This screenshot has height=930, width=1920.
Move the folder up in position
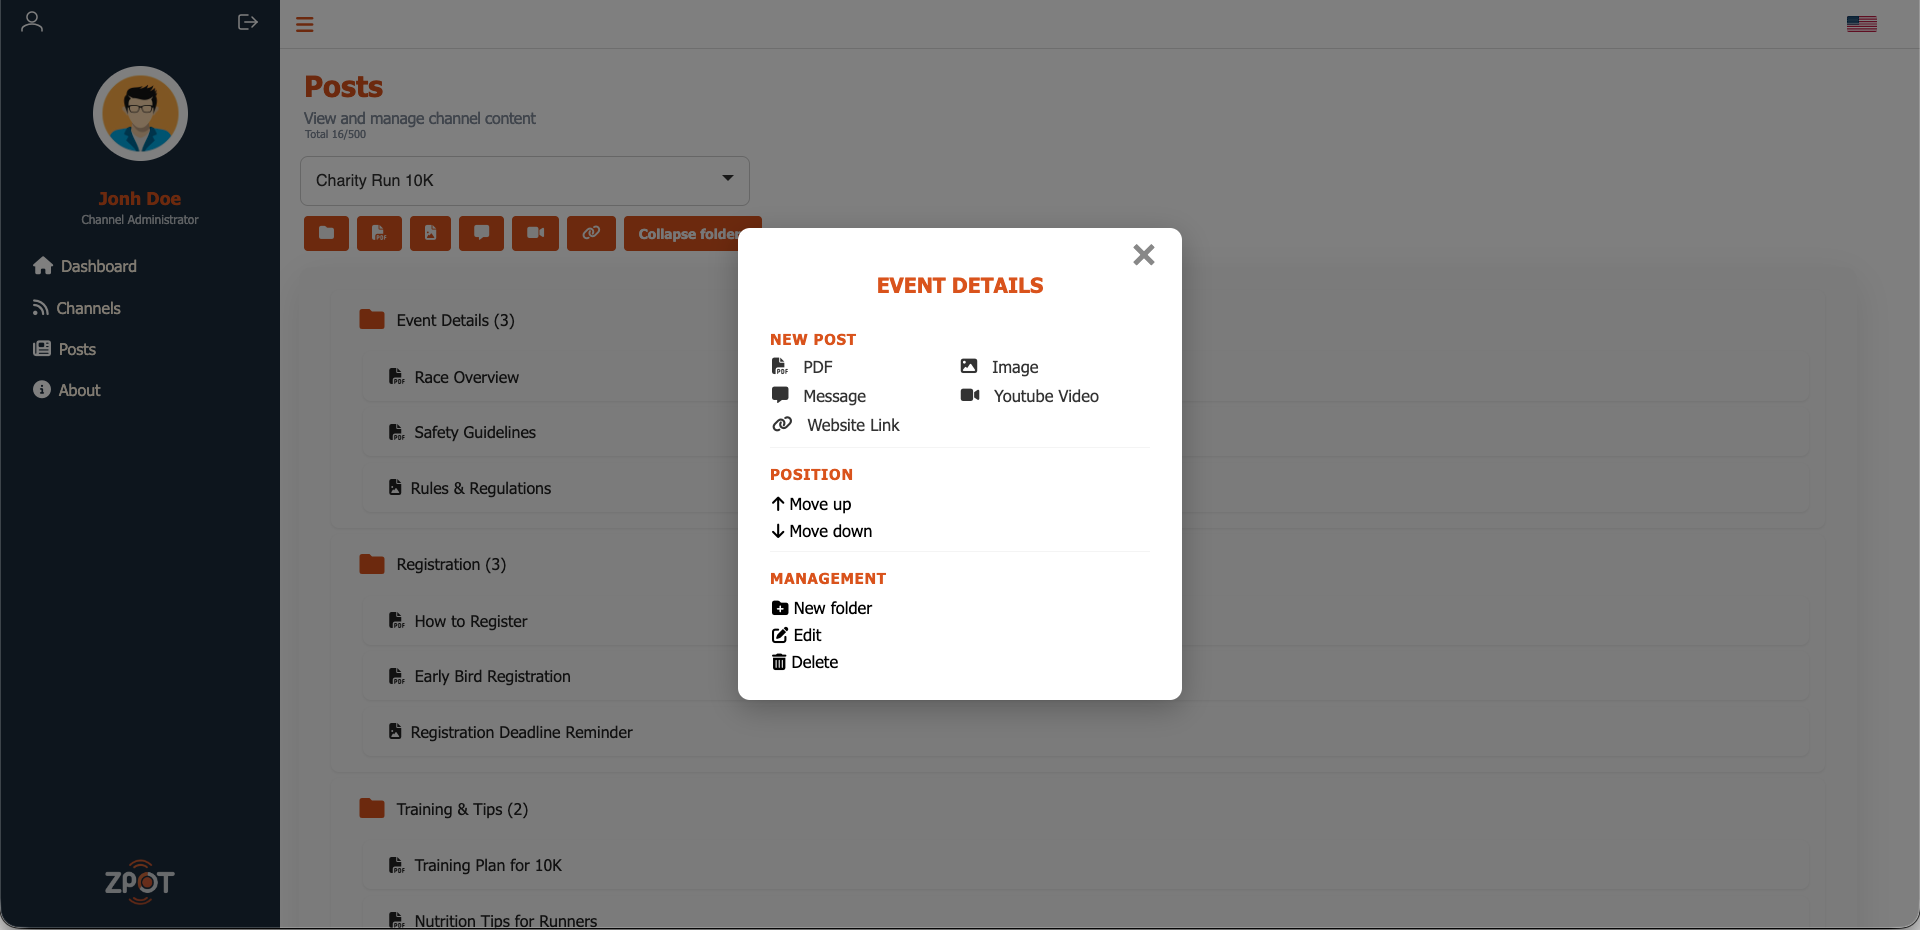tap(820, 504)
